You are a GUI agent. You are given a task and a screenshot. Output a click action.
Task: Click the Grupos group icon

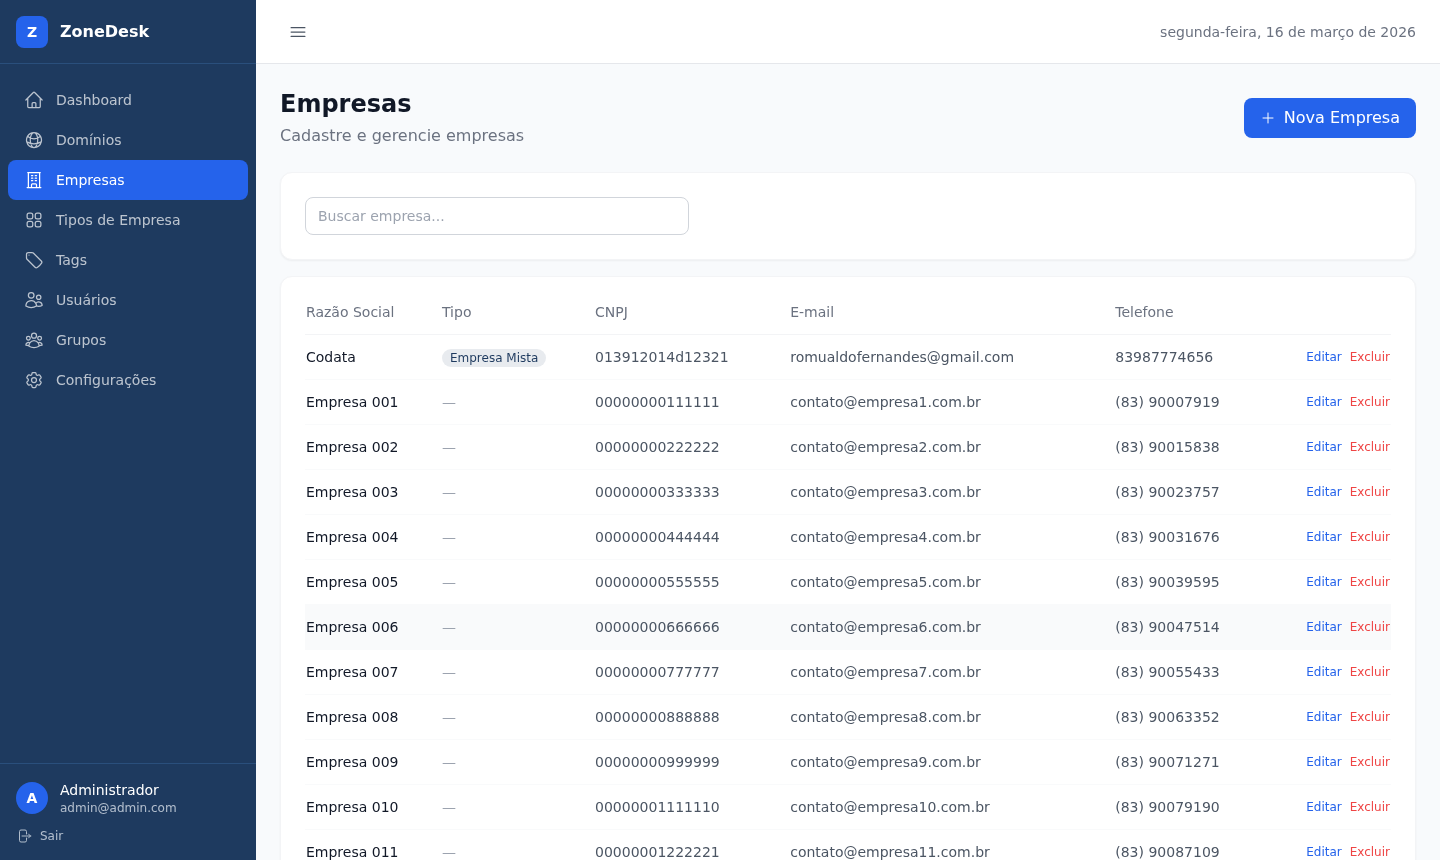(x=34, y=340)
